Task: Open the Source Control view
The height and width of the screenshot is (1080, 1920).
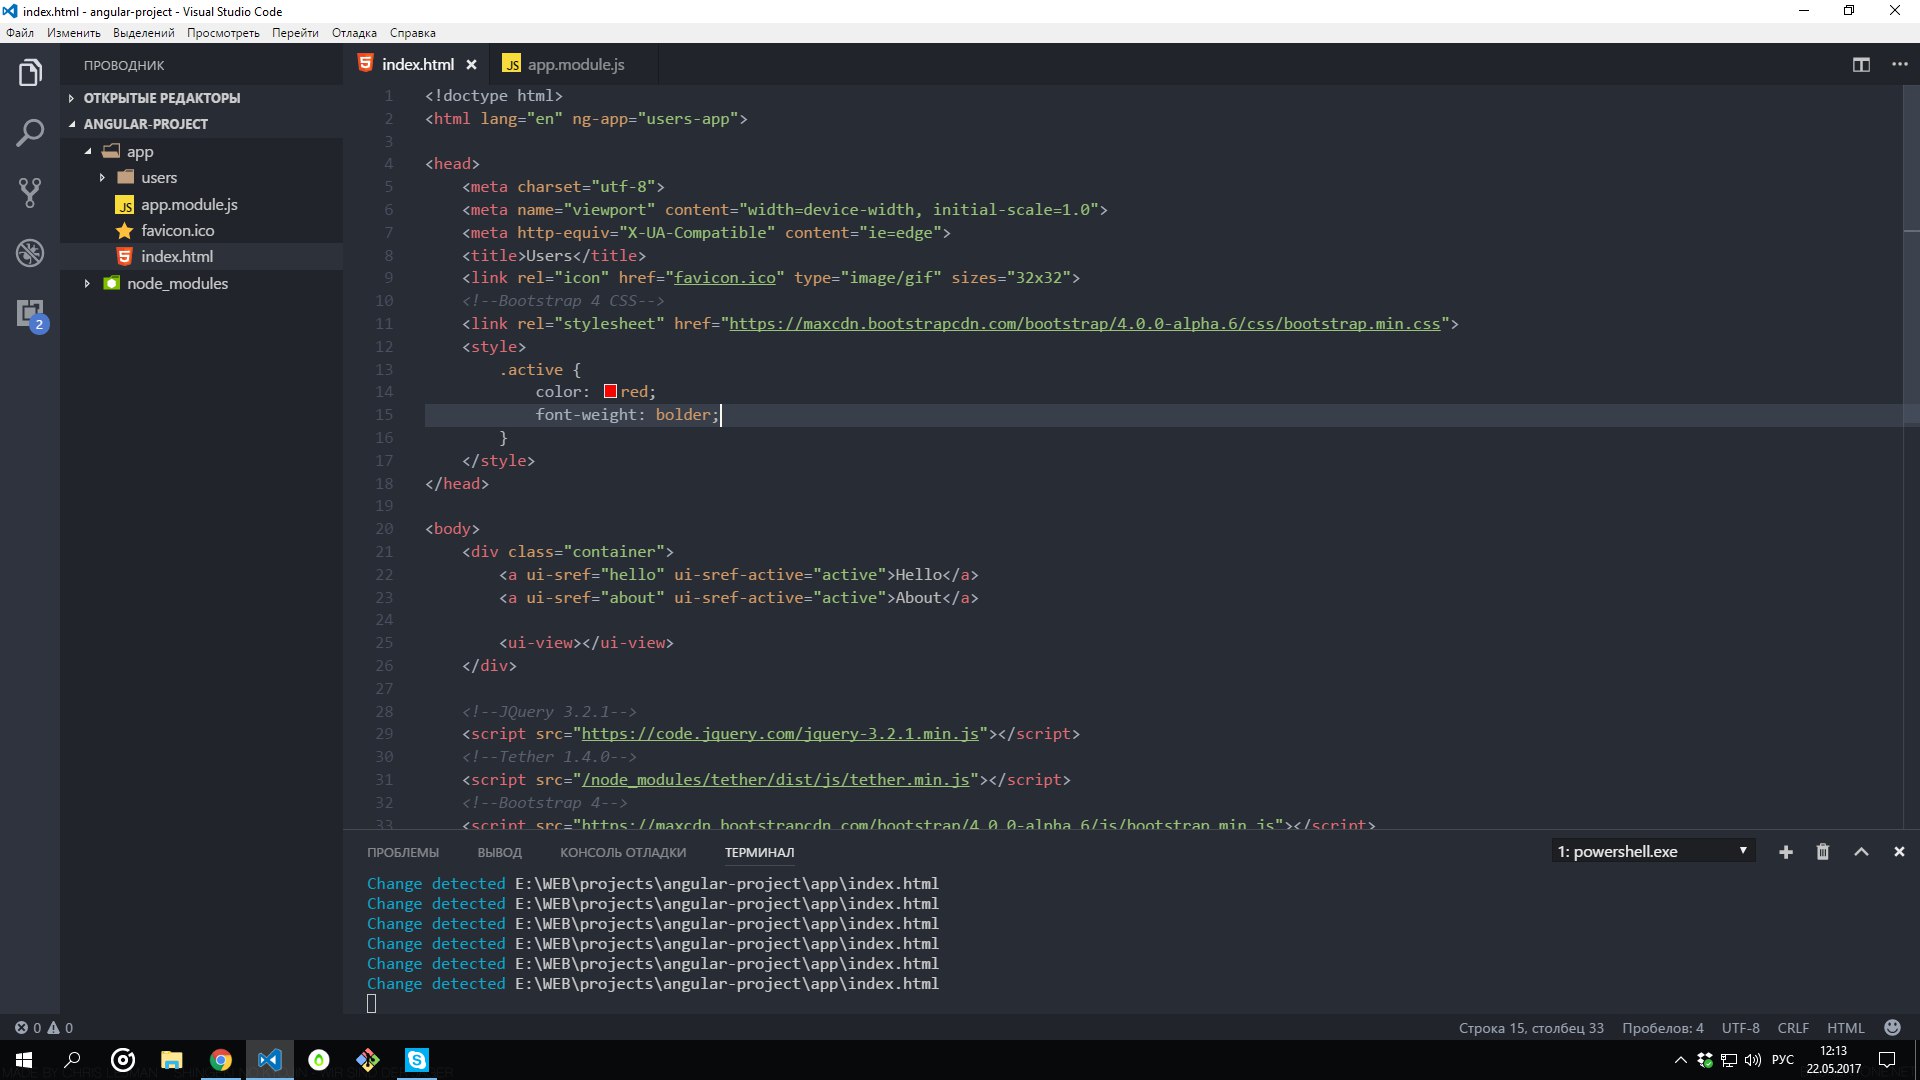Action: pos(30,192)
